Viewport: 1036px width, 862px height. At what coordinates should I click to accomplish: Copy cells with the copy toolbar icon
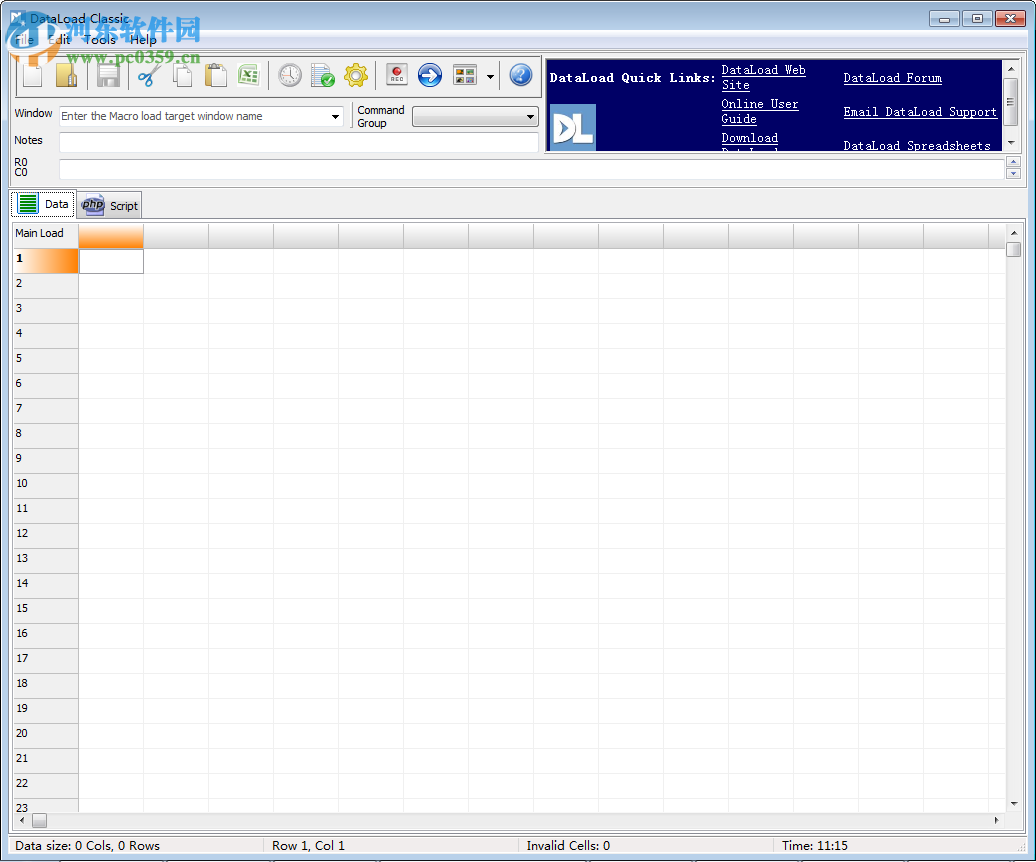point(181,75)
